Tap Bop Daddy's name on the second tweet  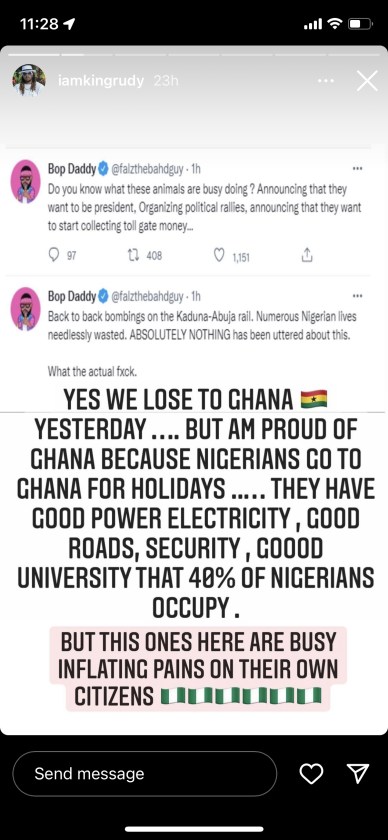(72, 296)
